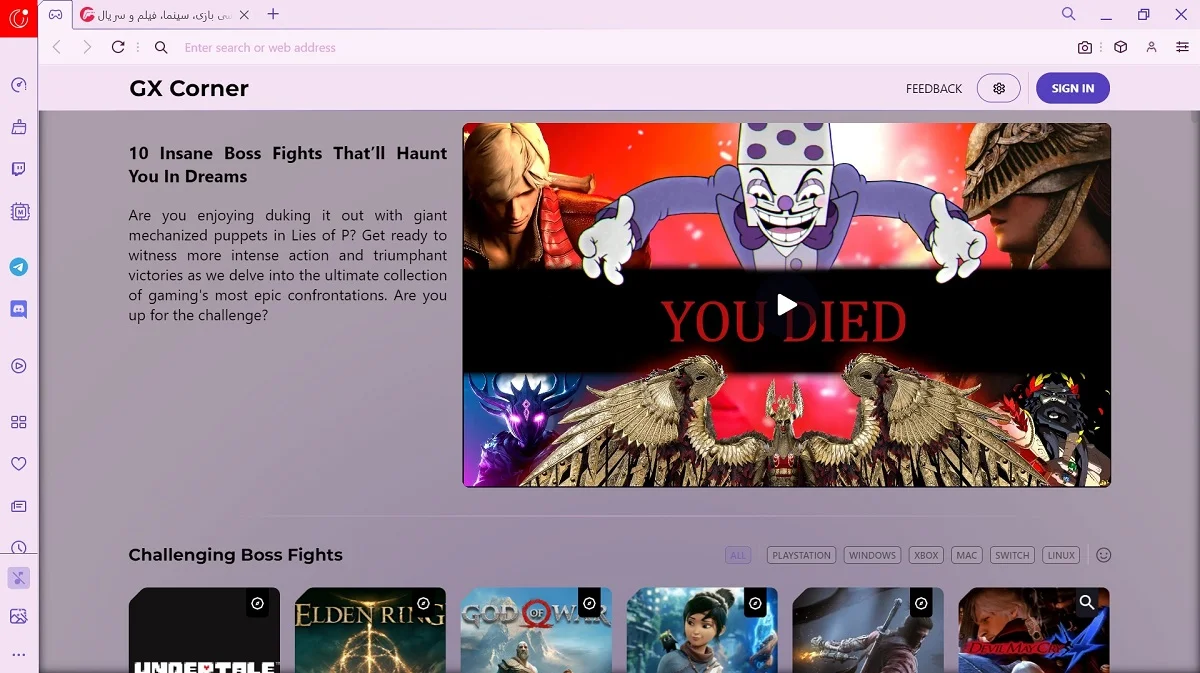Click the '10 Insane Boss Fights' headline
The height and width of the screenshot is (673, 1200).
point(288,165)
